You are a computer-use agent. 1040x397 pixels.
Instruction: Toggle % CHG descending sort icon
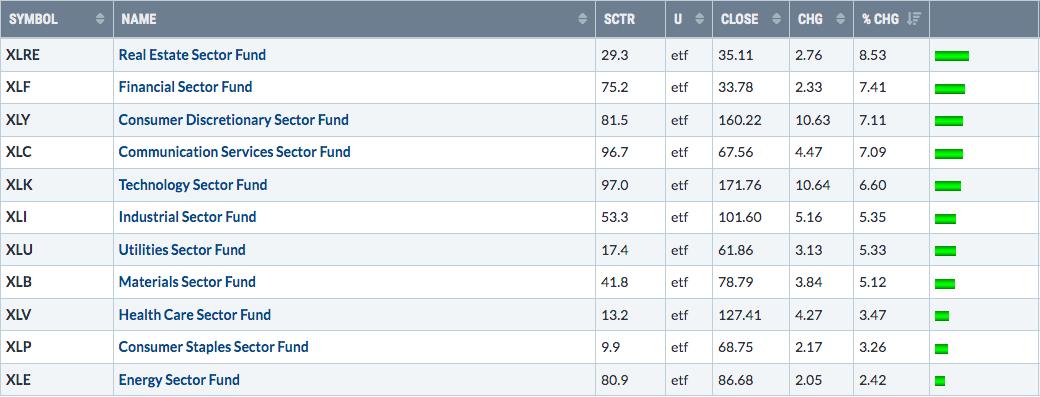(913, 19)
